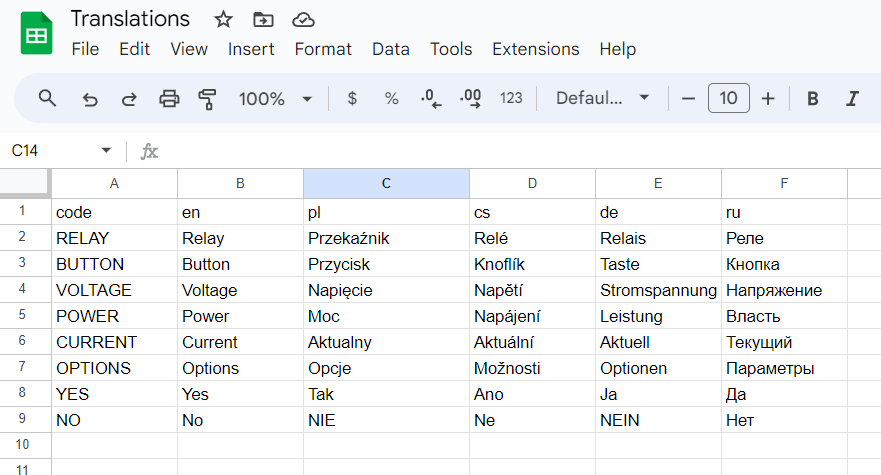Open the Extensions menu
The image size is (881, 475).
click(x=535, y=49)
